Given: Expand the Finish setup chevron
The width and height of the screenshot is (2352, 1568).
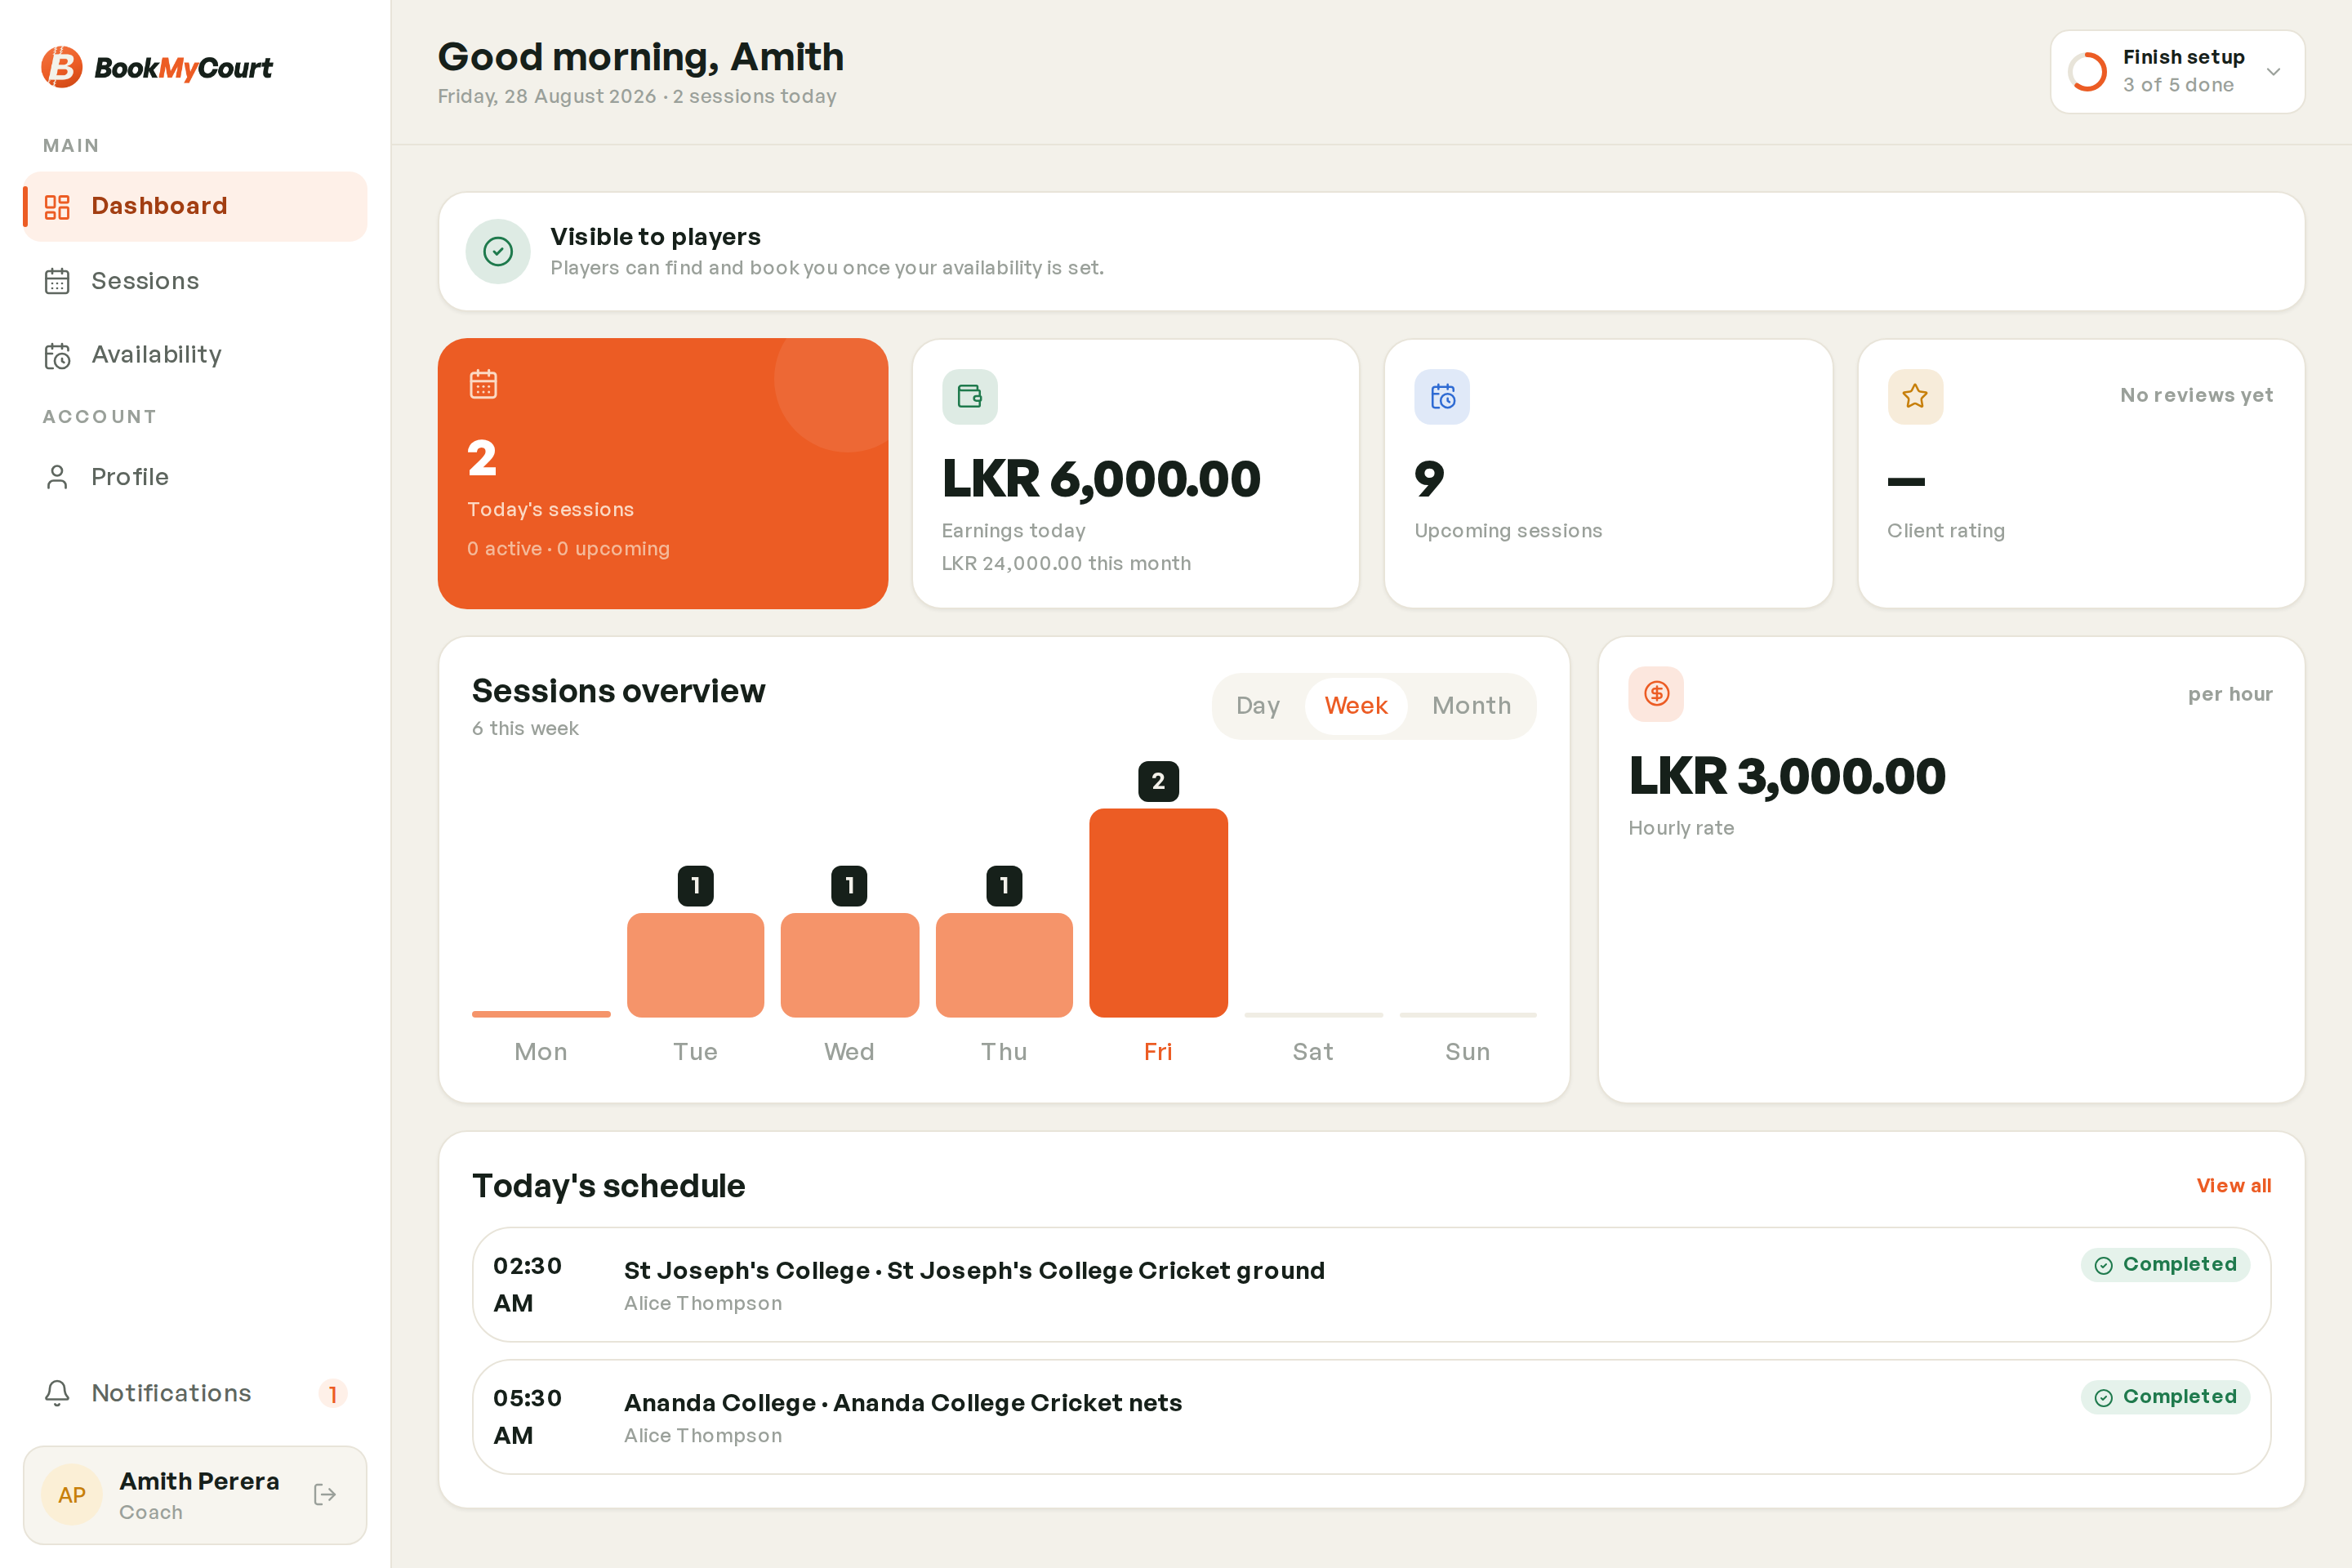Looking at the screenshot, I should (2273, 72).
